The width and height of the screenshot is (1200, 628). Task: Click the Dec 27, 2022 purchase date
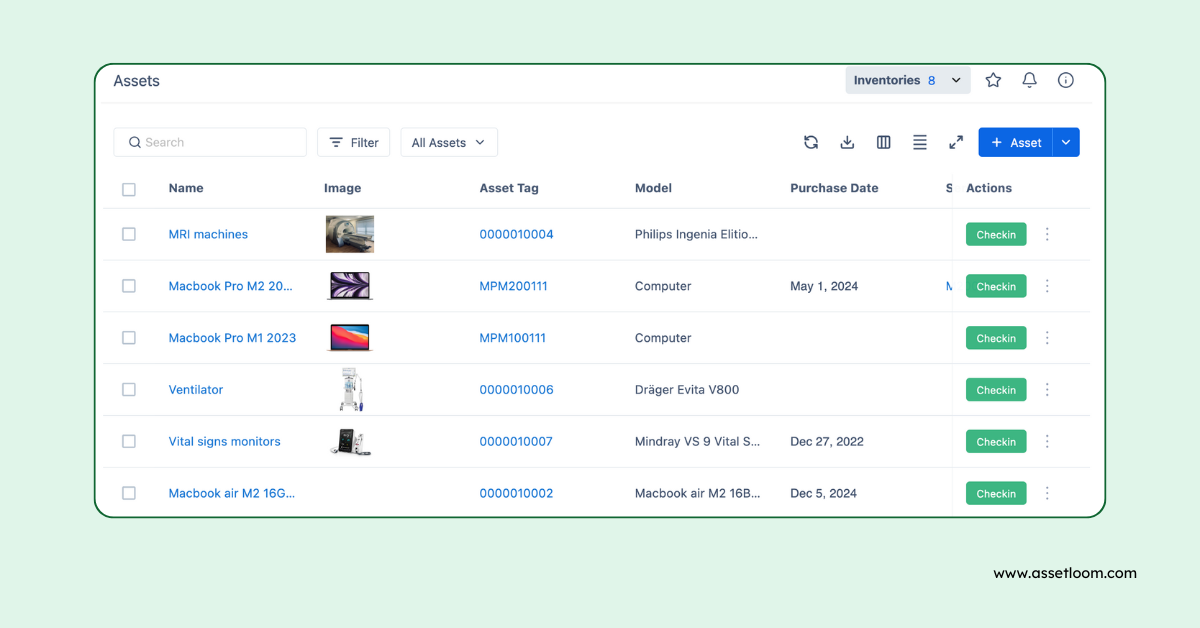click(x=827, y=441)
